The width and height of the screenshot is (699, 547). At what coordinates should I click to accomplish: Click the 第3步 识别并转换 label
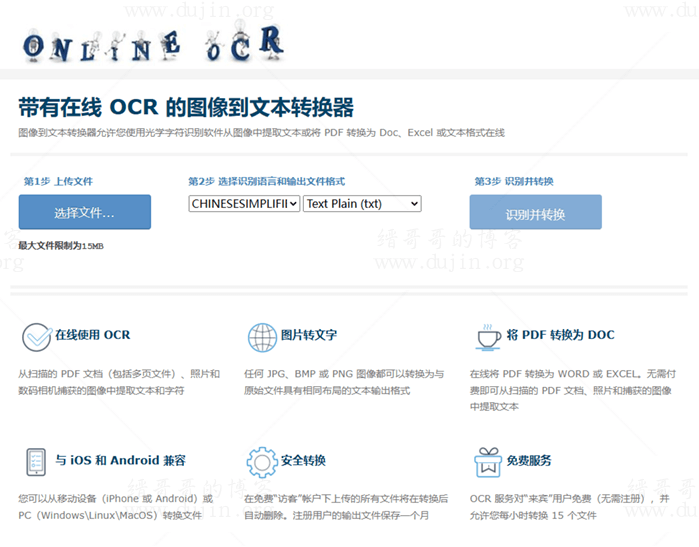pyautogui.click(x=514, y=181)
